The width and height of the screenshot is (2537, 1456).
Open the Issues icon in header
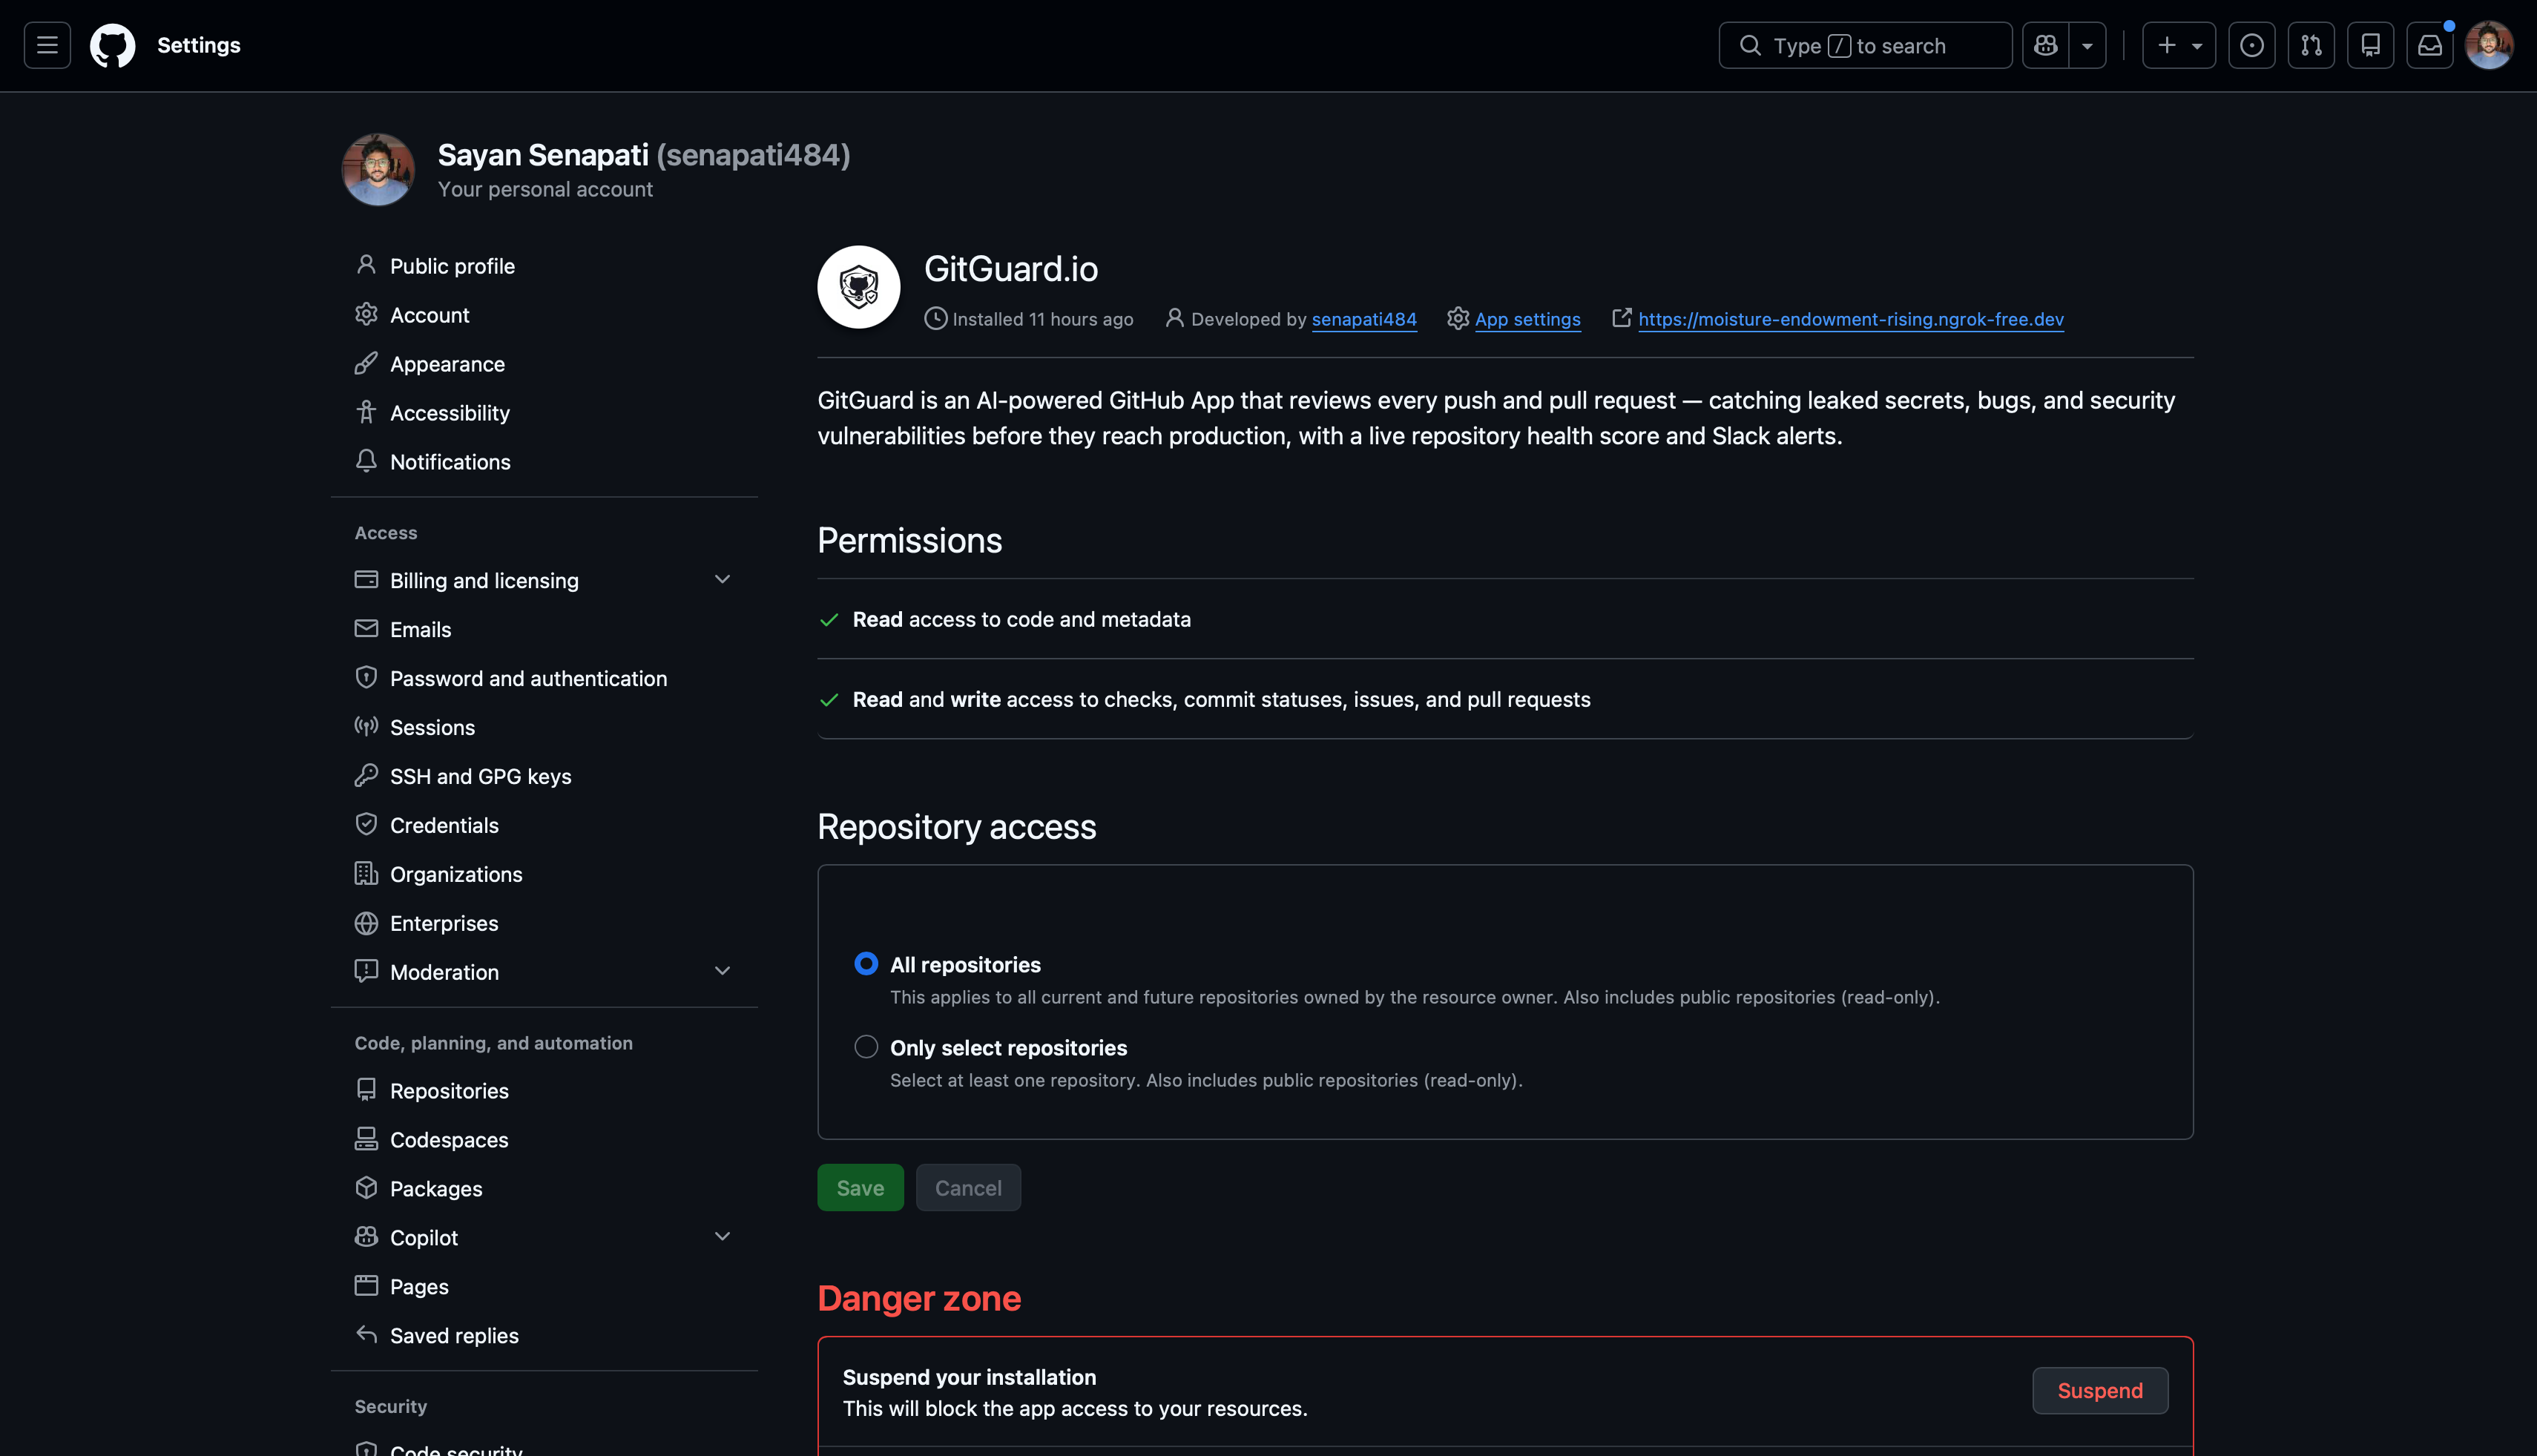(2252, 45)
